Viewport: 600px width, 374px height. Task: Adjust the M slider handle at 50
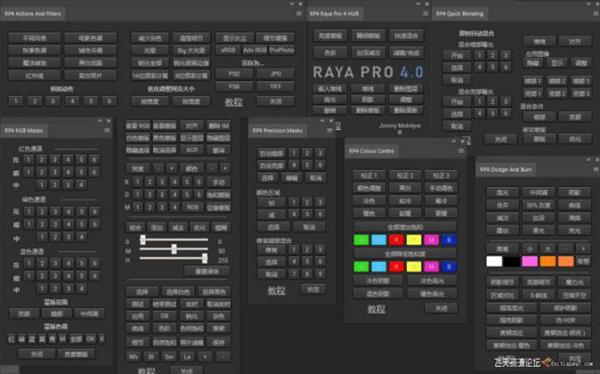click(174, 249)
